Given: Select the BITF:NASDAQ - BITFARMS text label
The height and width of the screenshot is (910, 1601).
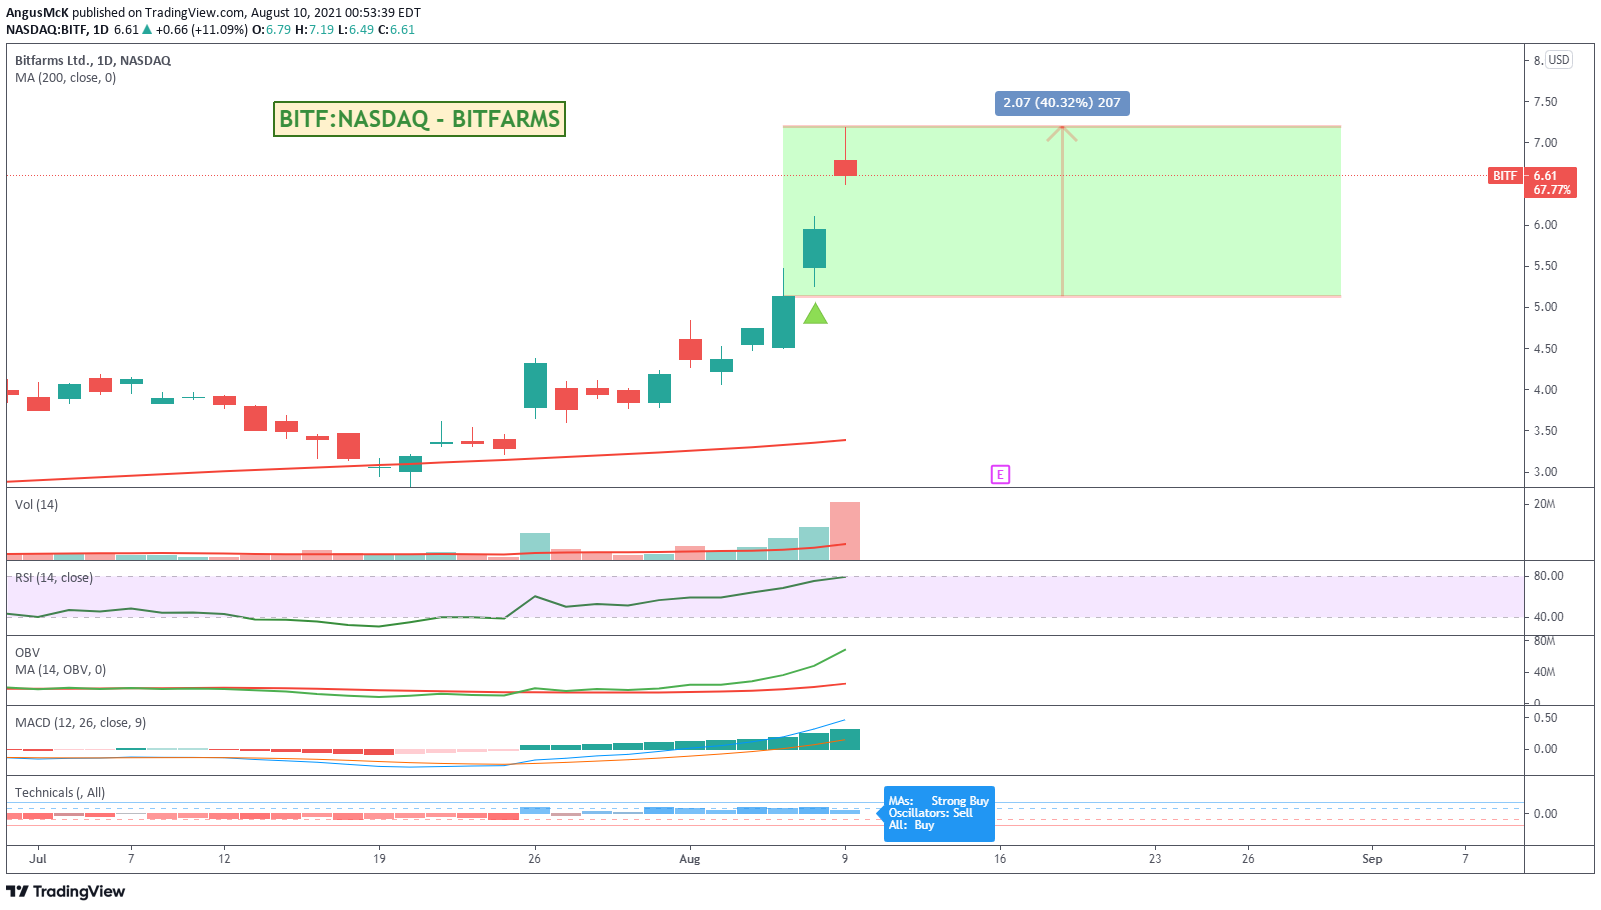Looking at the screenshot, I should pos(419,119).
